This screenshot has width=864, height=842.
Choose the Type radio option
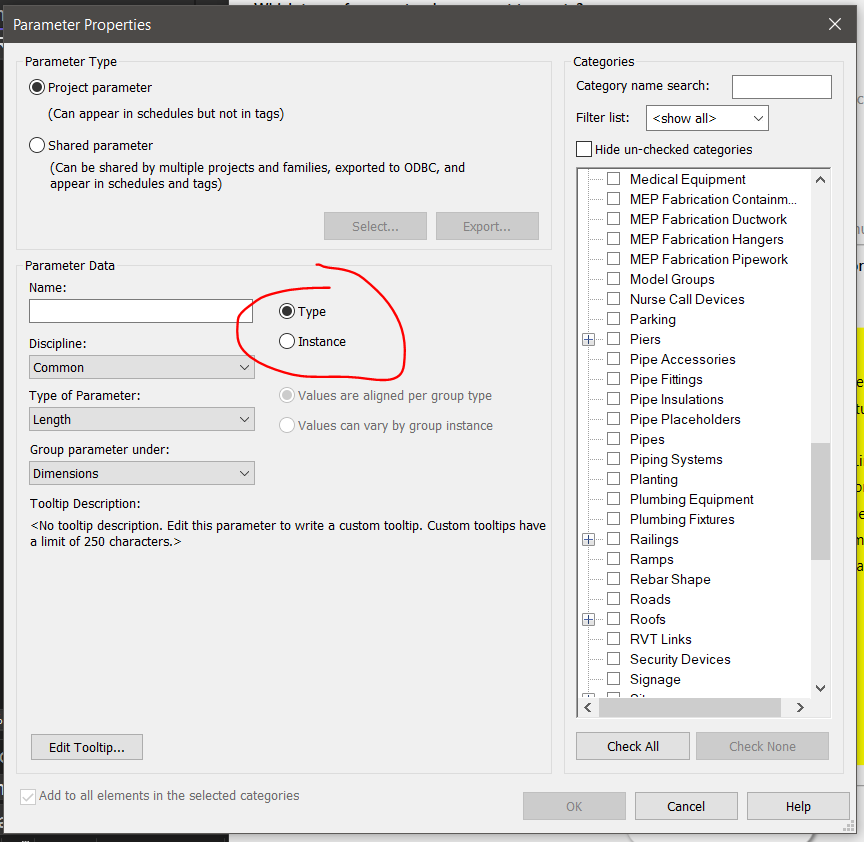[287, 311]
